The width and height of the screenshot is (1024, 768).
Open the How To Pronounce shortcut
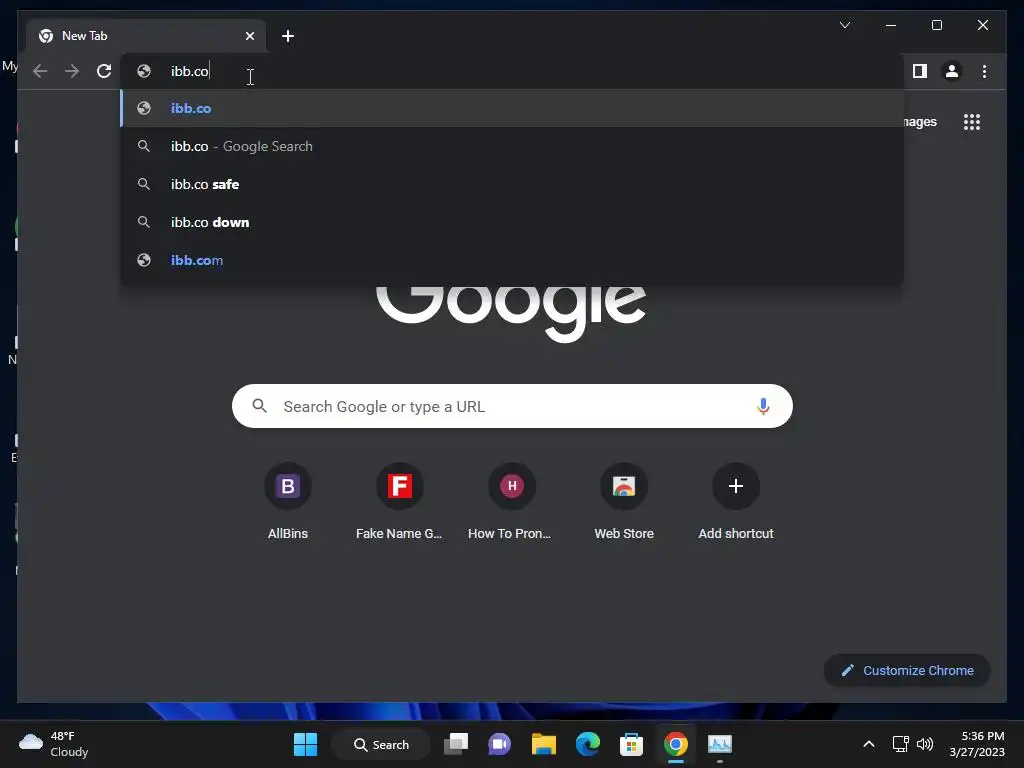511,502
